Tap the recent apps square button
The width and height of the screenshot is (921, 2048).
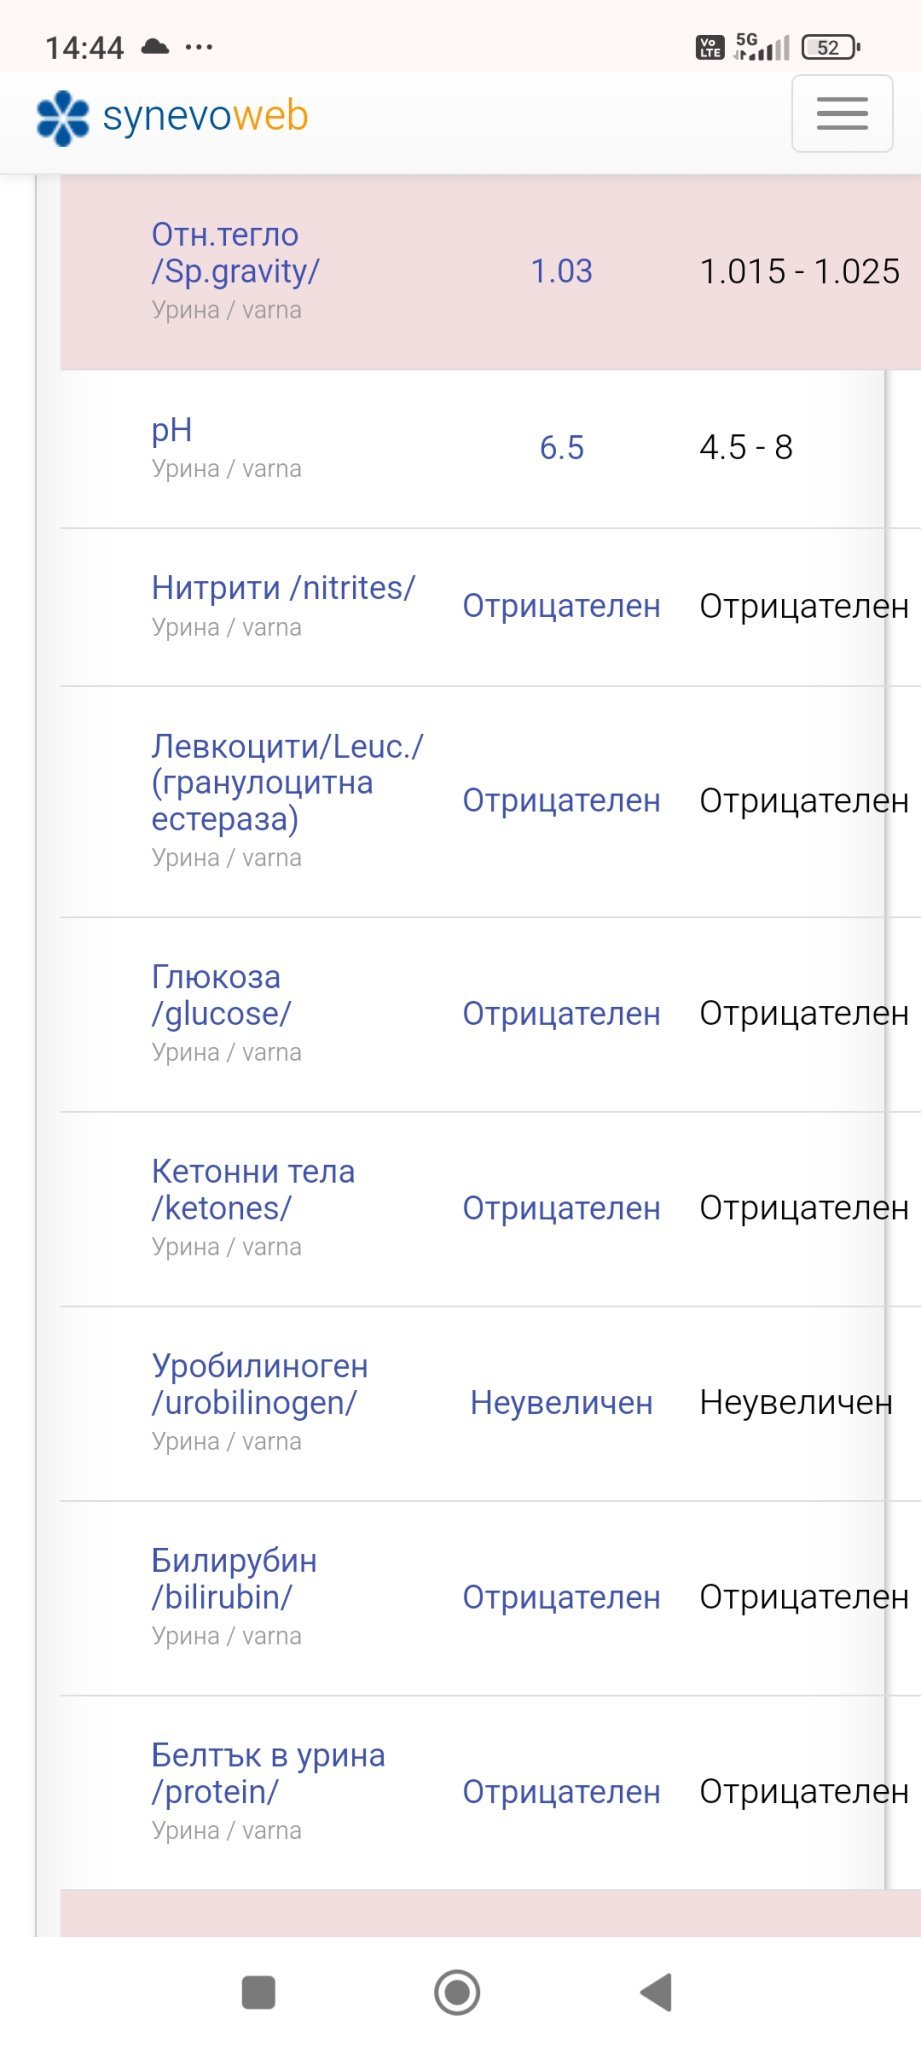(x=259, y=1991)
